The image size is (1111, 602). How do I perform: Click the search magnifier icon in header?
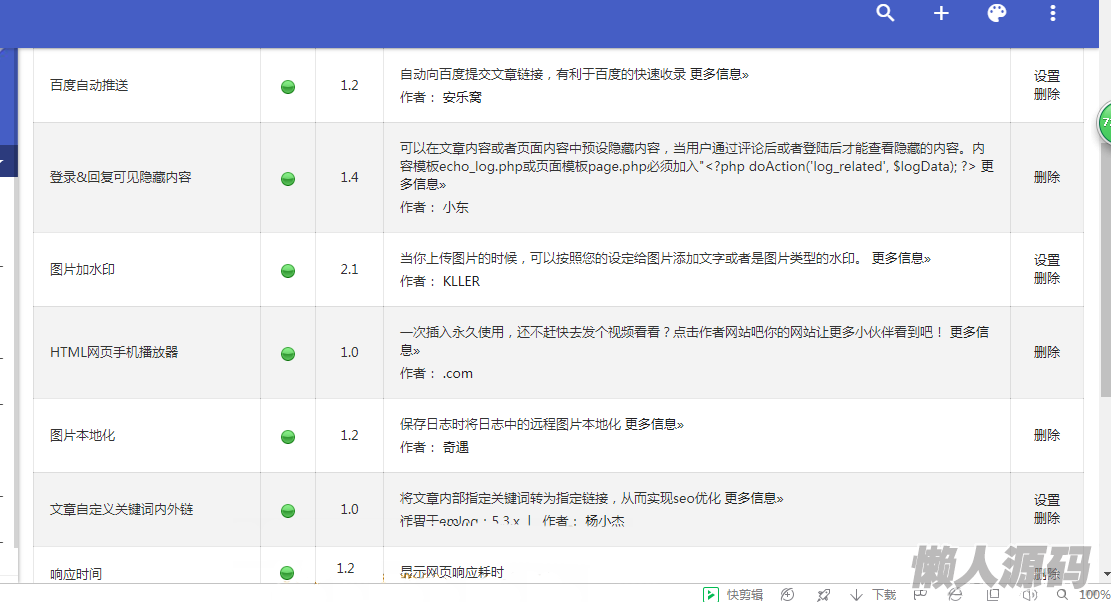pyautogui.click(x=885, y=13)
